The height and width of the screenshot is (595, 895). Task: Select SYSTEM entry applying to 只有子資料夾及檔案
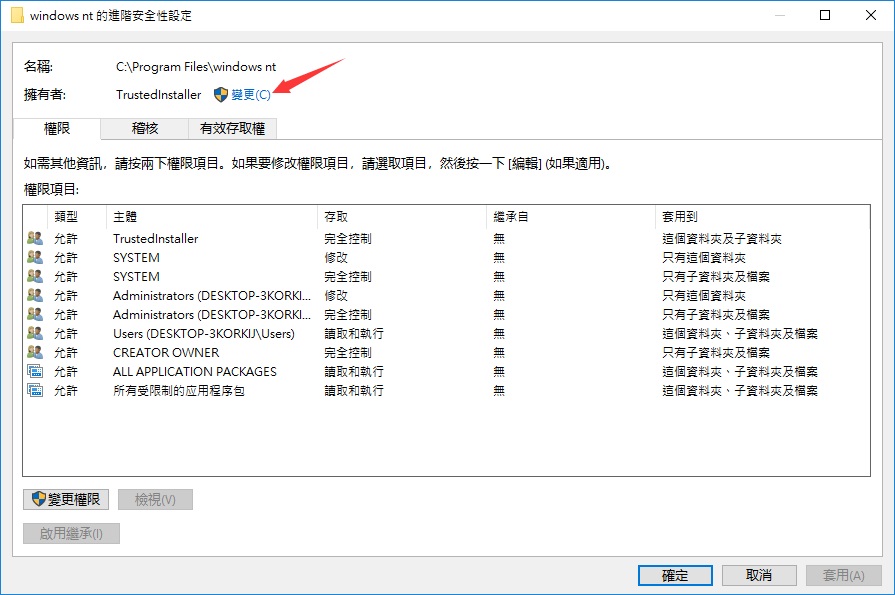pos(446,276)
